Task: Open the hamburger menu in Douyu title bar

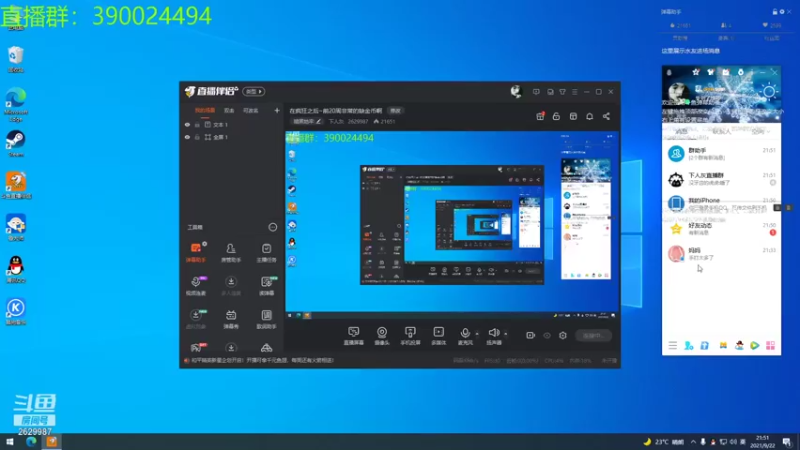Action: [574, 92]
